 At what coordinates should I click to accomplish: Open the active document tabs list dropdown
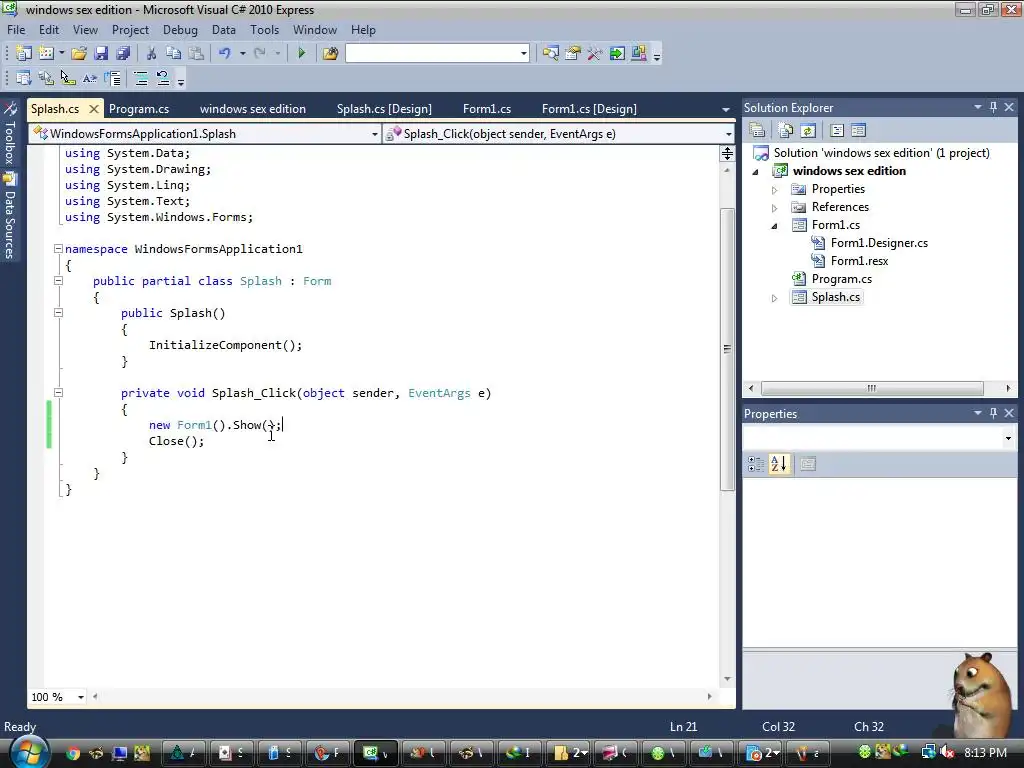click(726, 110)
